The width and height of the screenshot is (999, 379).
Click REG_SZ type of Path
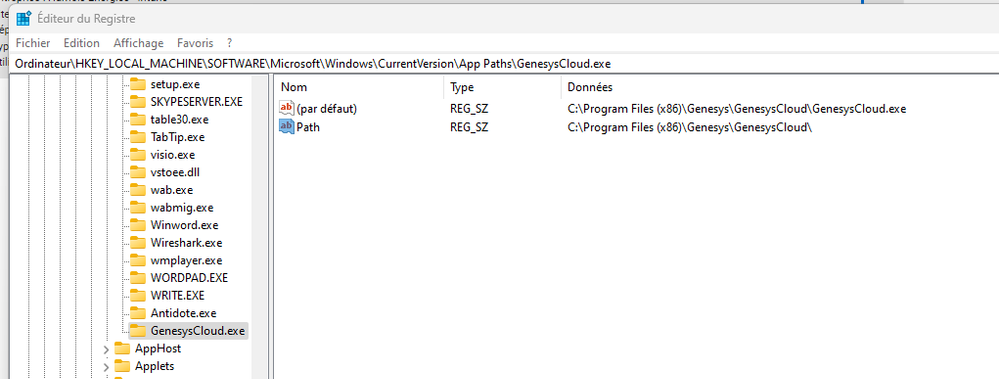[x=469, y=127]
